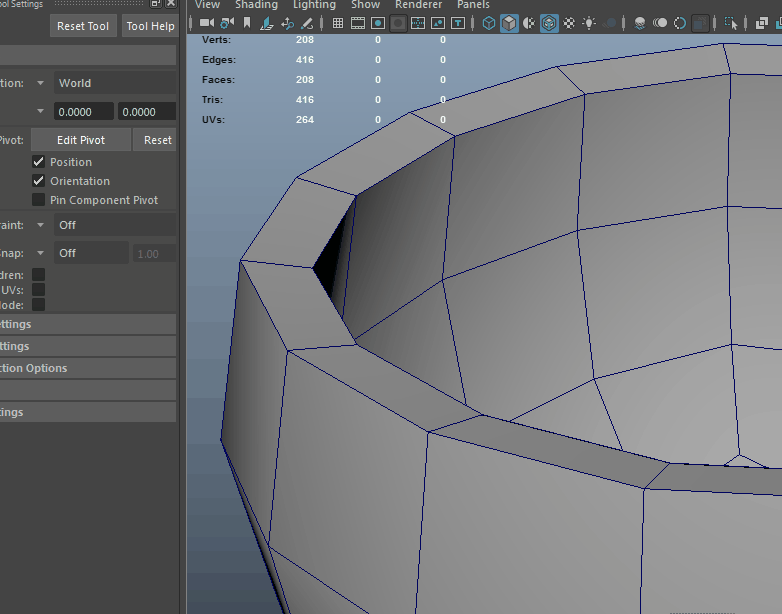Open the Show menu
This screenshot has height=614, width=782.
tap(366, 4)
